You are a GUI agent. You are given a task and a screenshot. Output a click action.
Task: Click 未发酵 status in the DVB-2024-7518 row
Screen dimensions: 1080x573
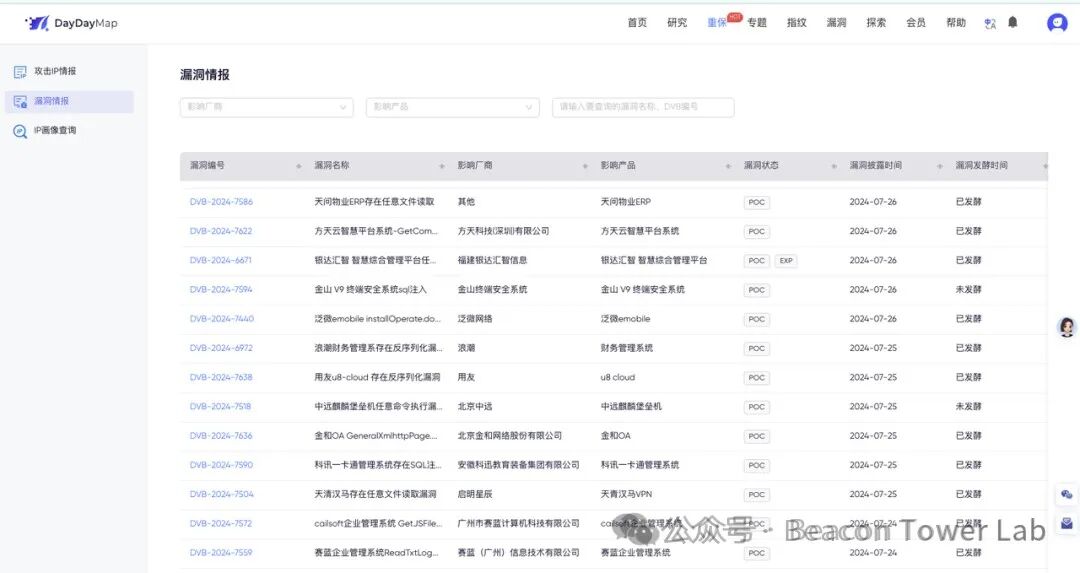[968, 406]
